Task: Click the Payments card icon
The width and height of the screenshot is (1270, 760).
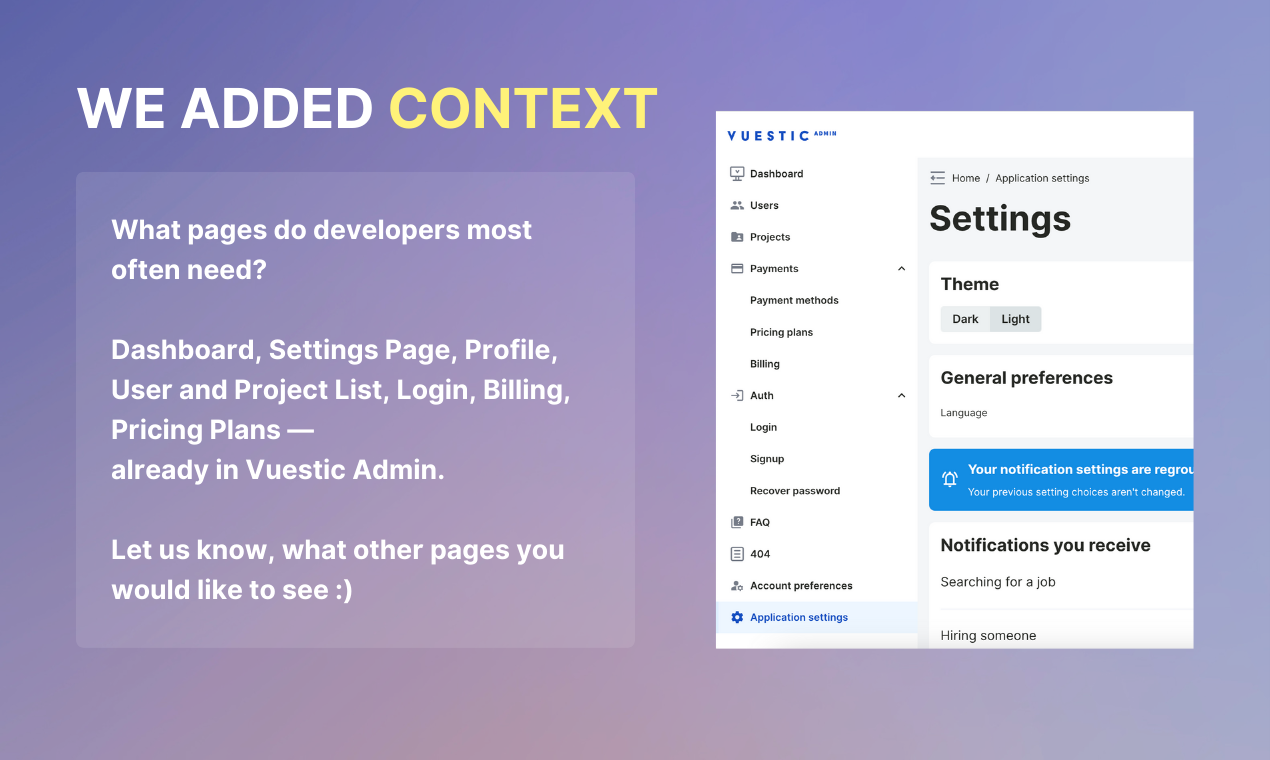Action: [x=737, y=268]
